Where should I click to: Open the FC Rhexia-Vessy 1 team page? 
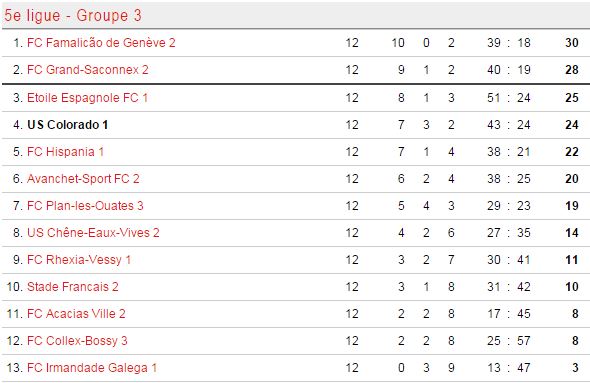(x=79, y=260)
